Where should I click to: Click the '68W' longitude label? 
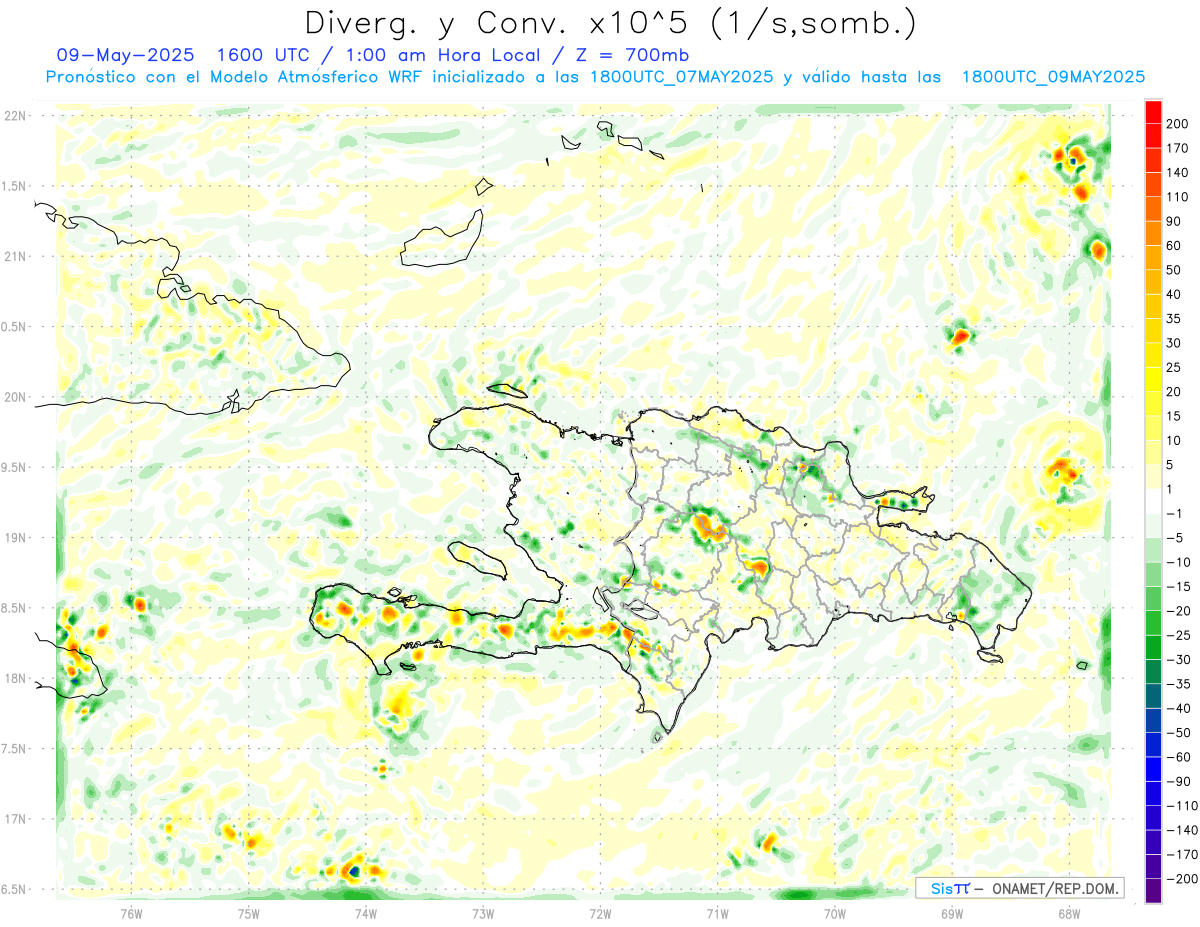click(x=1069, y=913)
